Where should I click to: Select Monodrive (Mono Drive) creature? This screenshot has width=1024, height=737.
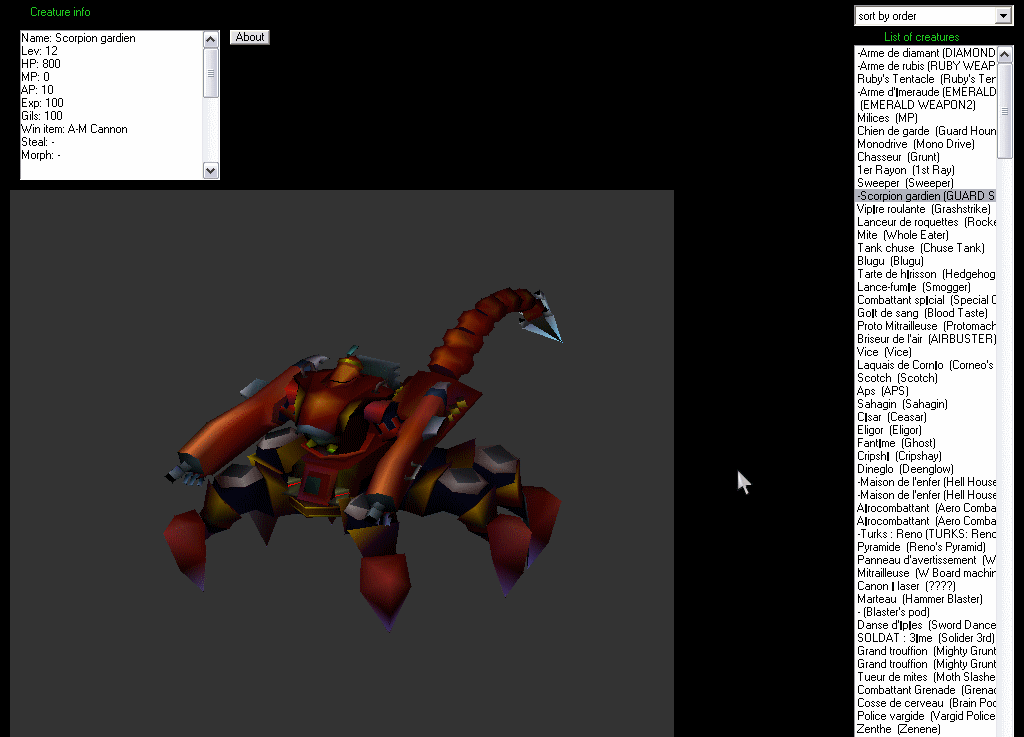pos(926,144)
